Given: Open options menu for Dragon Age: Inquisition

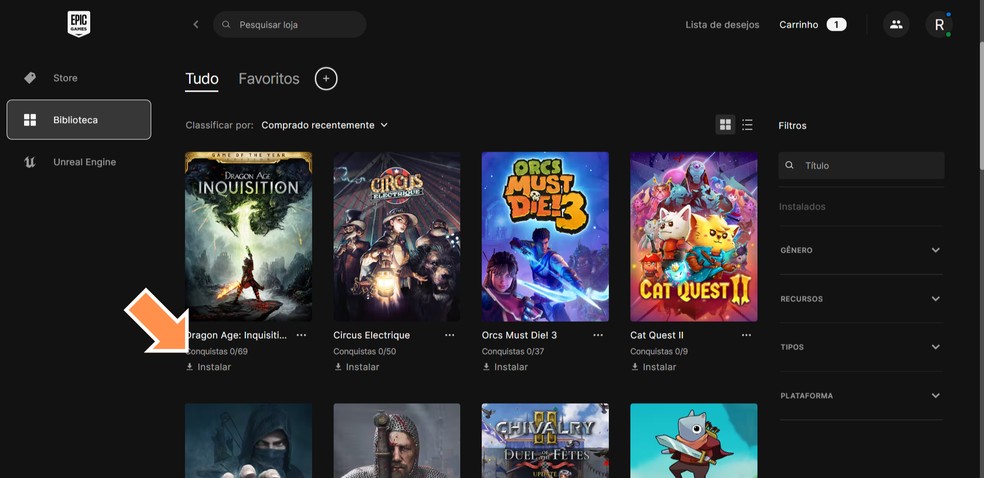Looking at the screenshot, I should coord(301,335).
